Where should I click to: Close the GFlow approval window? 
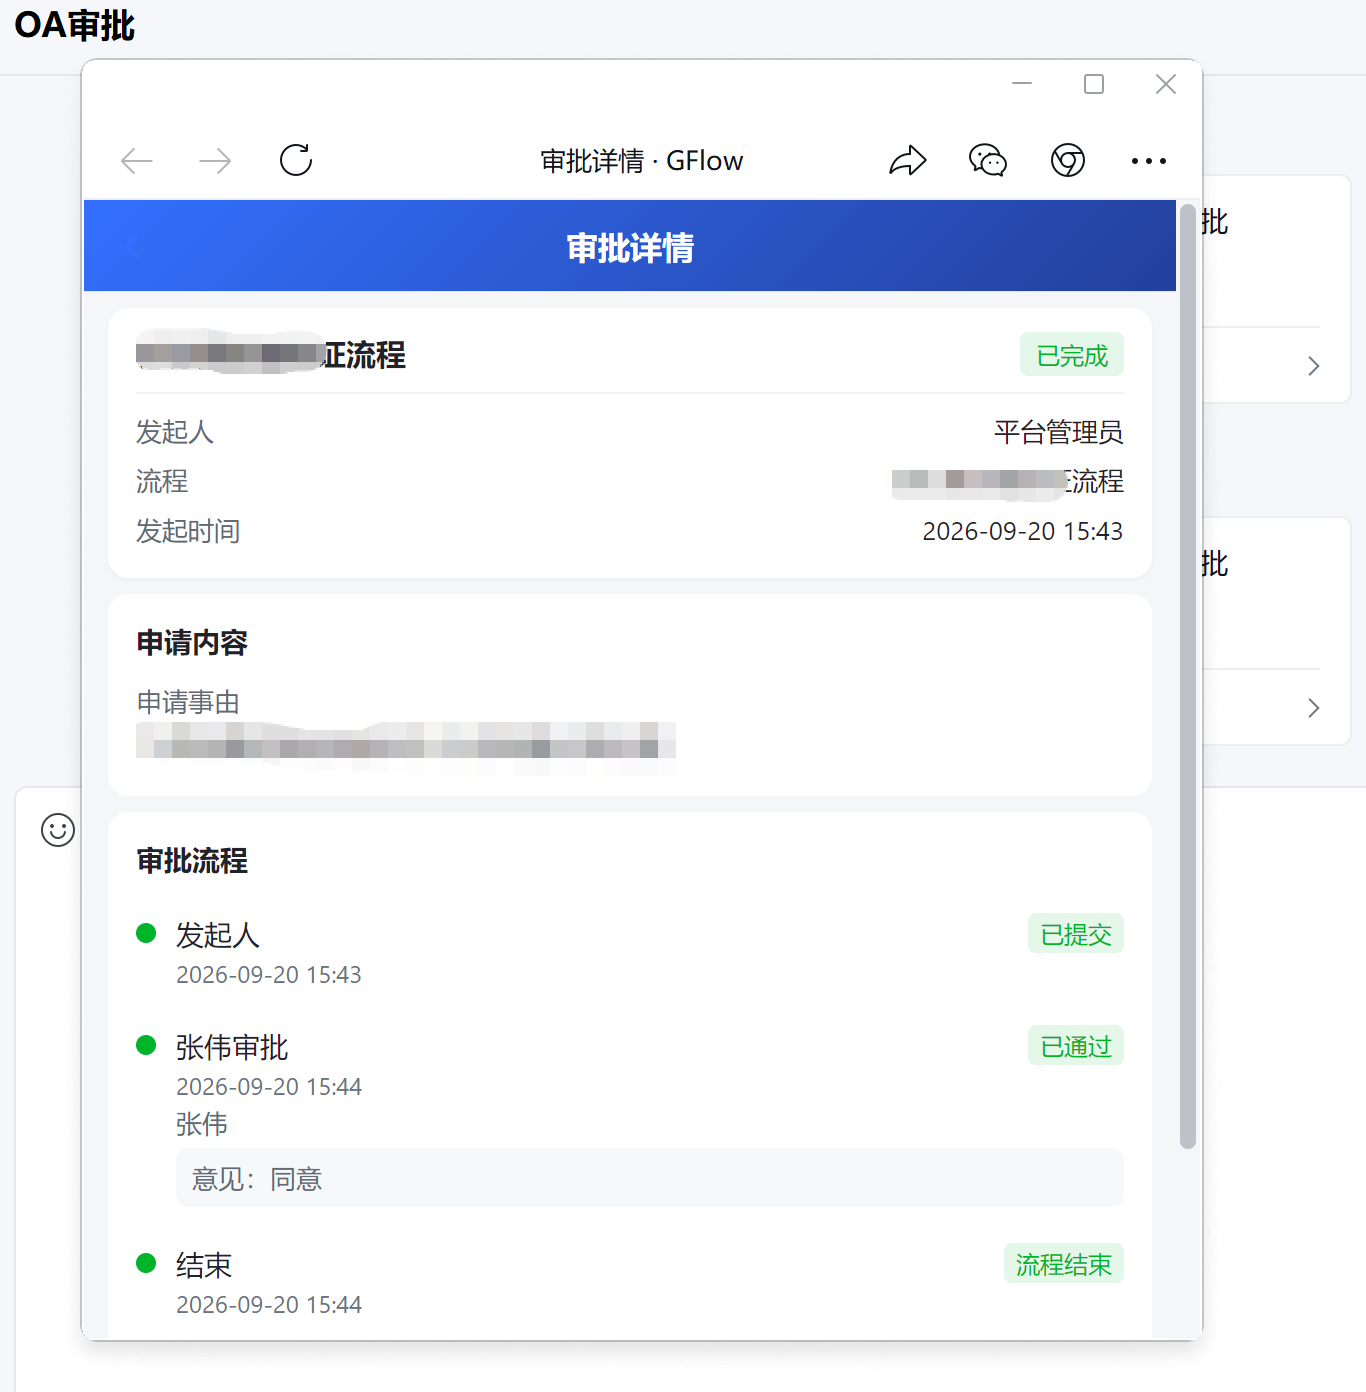[x=1166, y=84]
